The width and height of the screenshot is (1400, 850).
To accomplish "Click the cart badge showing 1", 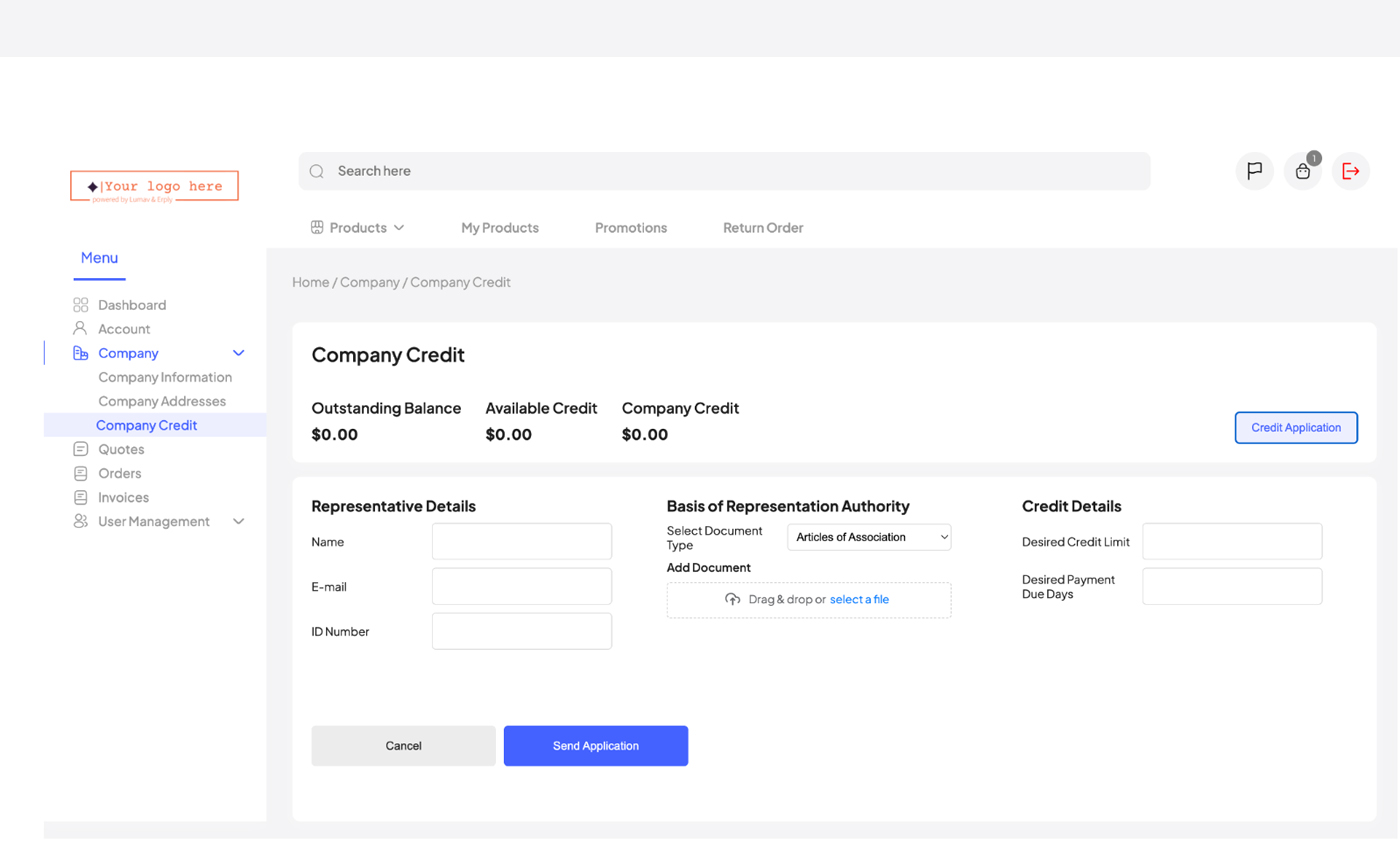I will pyautogui.click(x=1314, y=158).
